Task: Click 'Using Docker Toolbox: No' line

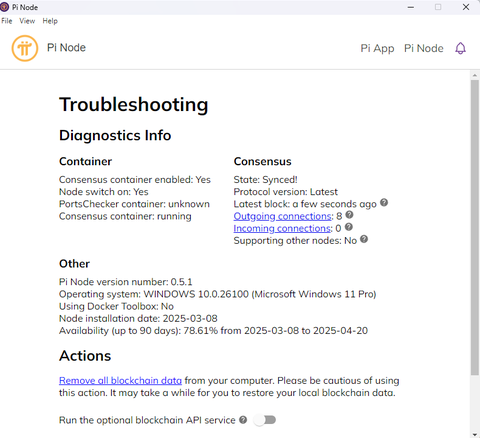Action: [x=116, y=306]
